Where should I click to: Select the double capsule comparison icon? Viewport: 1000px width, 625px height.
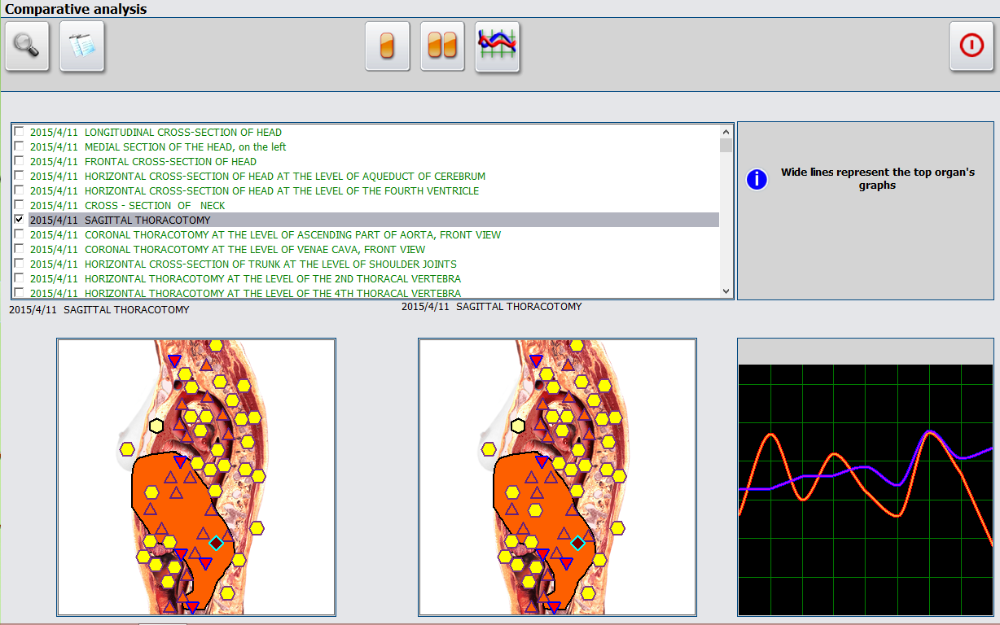click(442, 47)
